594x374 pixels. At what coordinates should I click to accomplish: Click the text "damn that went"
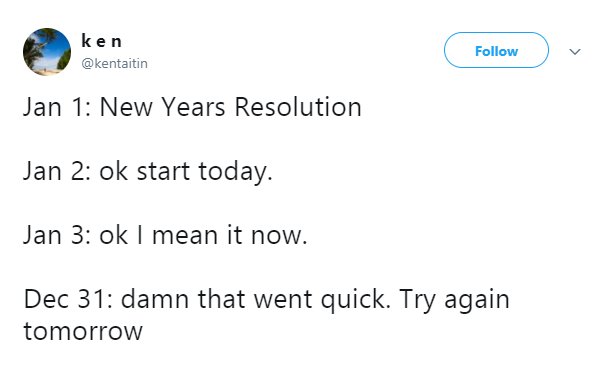[216, 299]
